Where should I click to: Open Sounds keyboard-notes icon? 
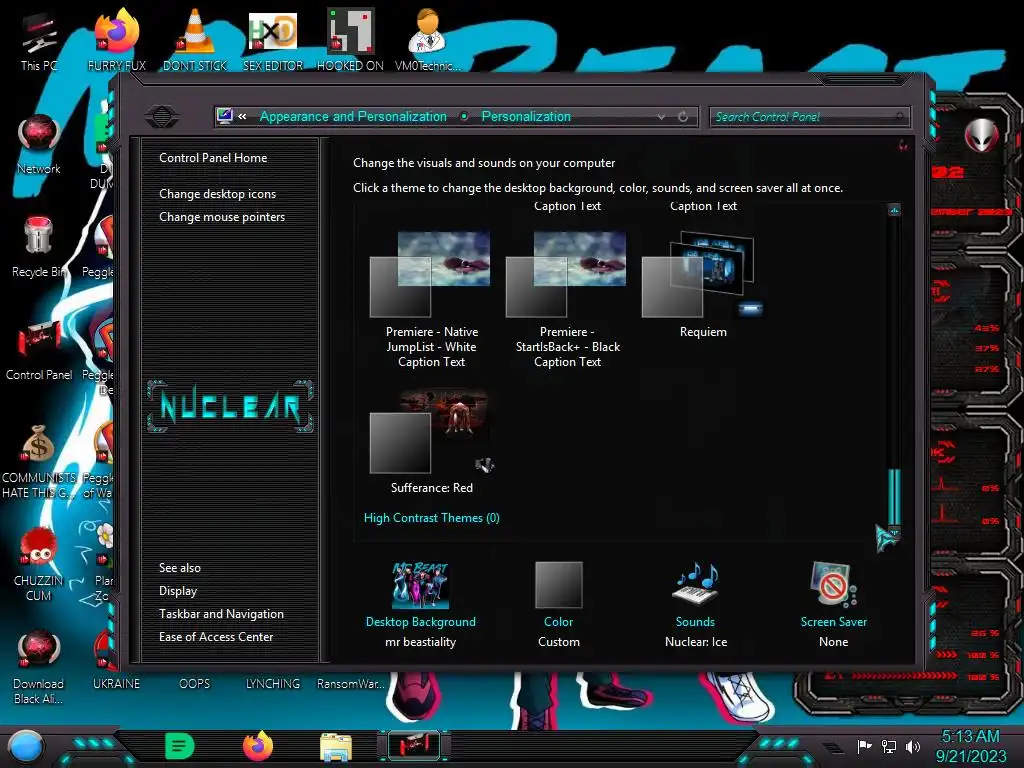[x=696, y=584]
